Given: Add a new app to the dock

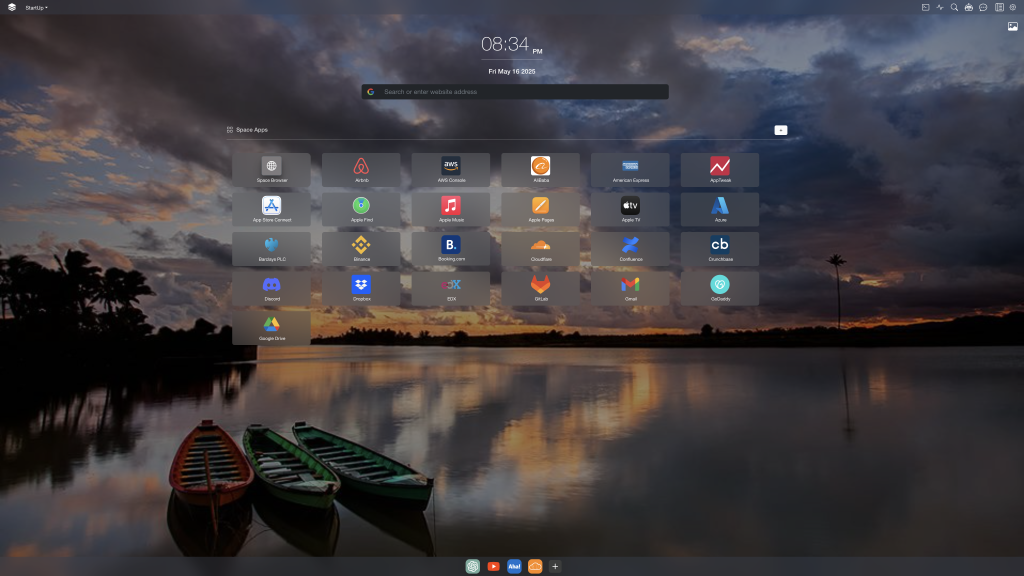Looking at the screenshot, I should click(555, 566).
